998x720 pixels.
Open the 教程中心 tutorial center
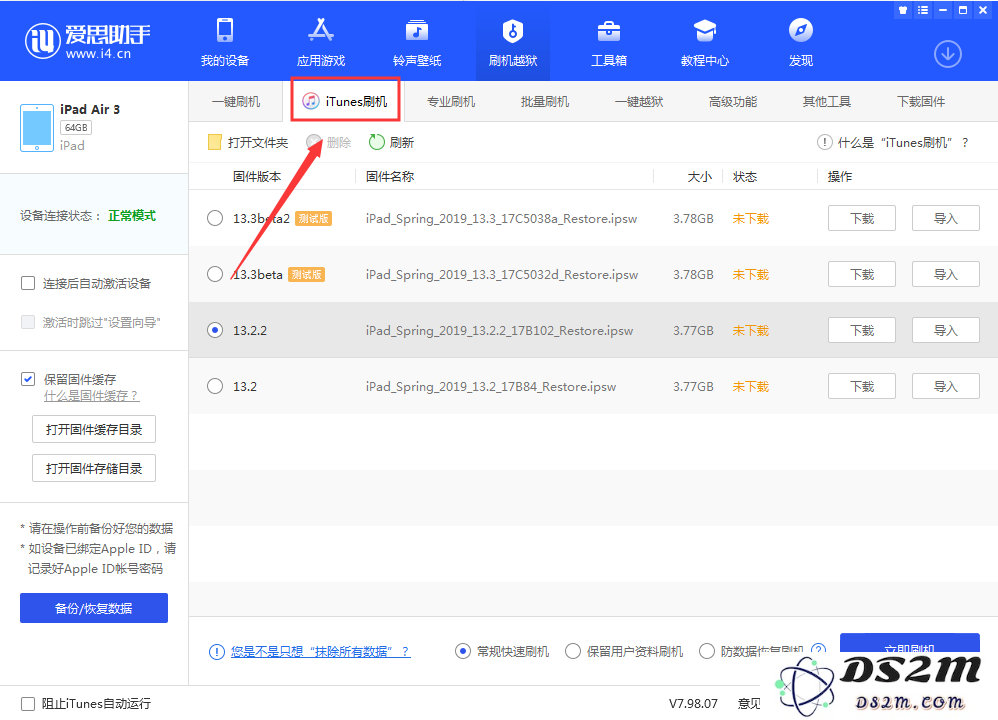[x=705, y=42]
